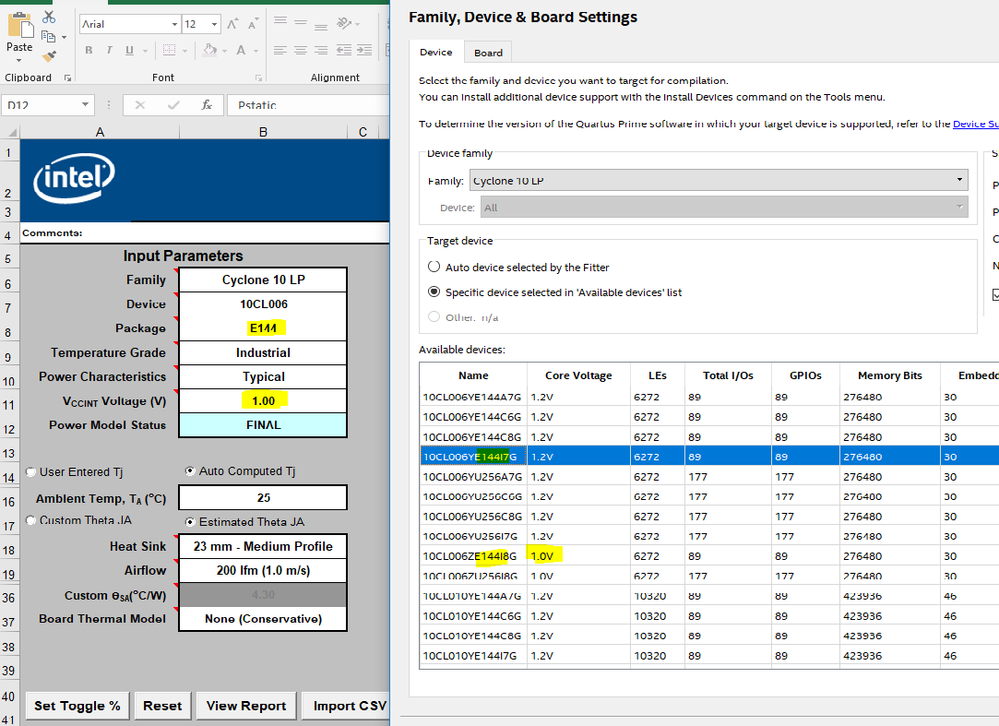The image size is (999, 726).
Task: Click the Insert Function fx icon
Action: (206, 104)
